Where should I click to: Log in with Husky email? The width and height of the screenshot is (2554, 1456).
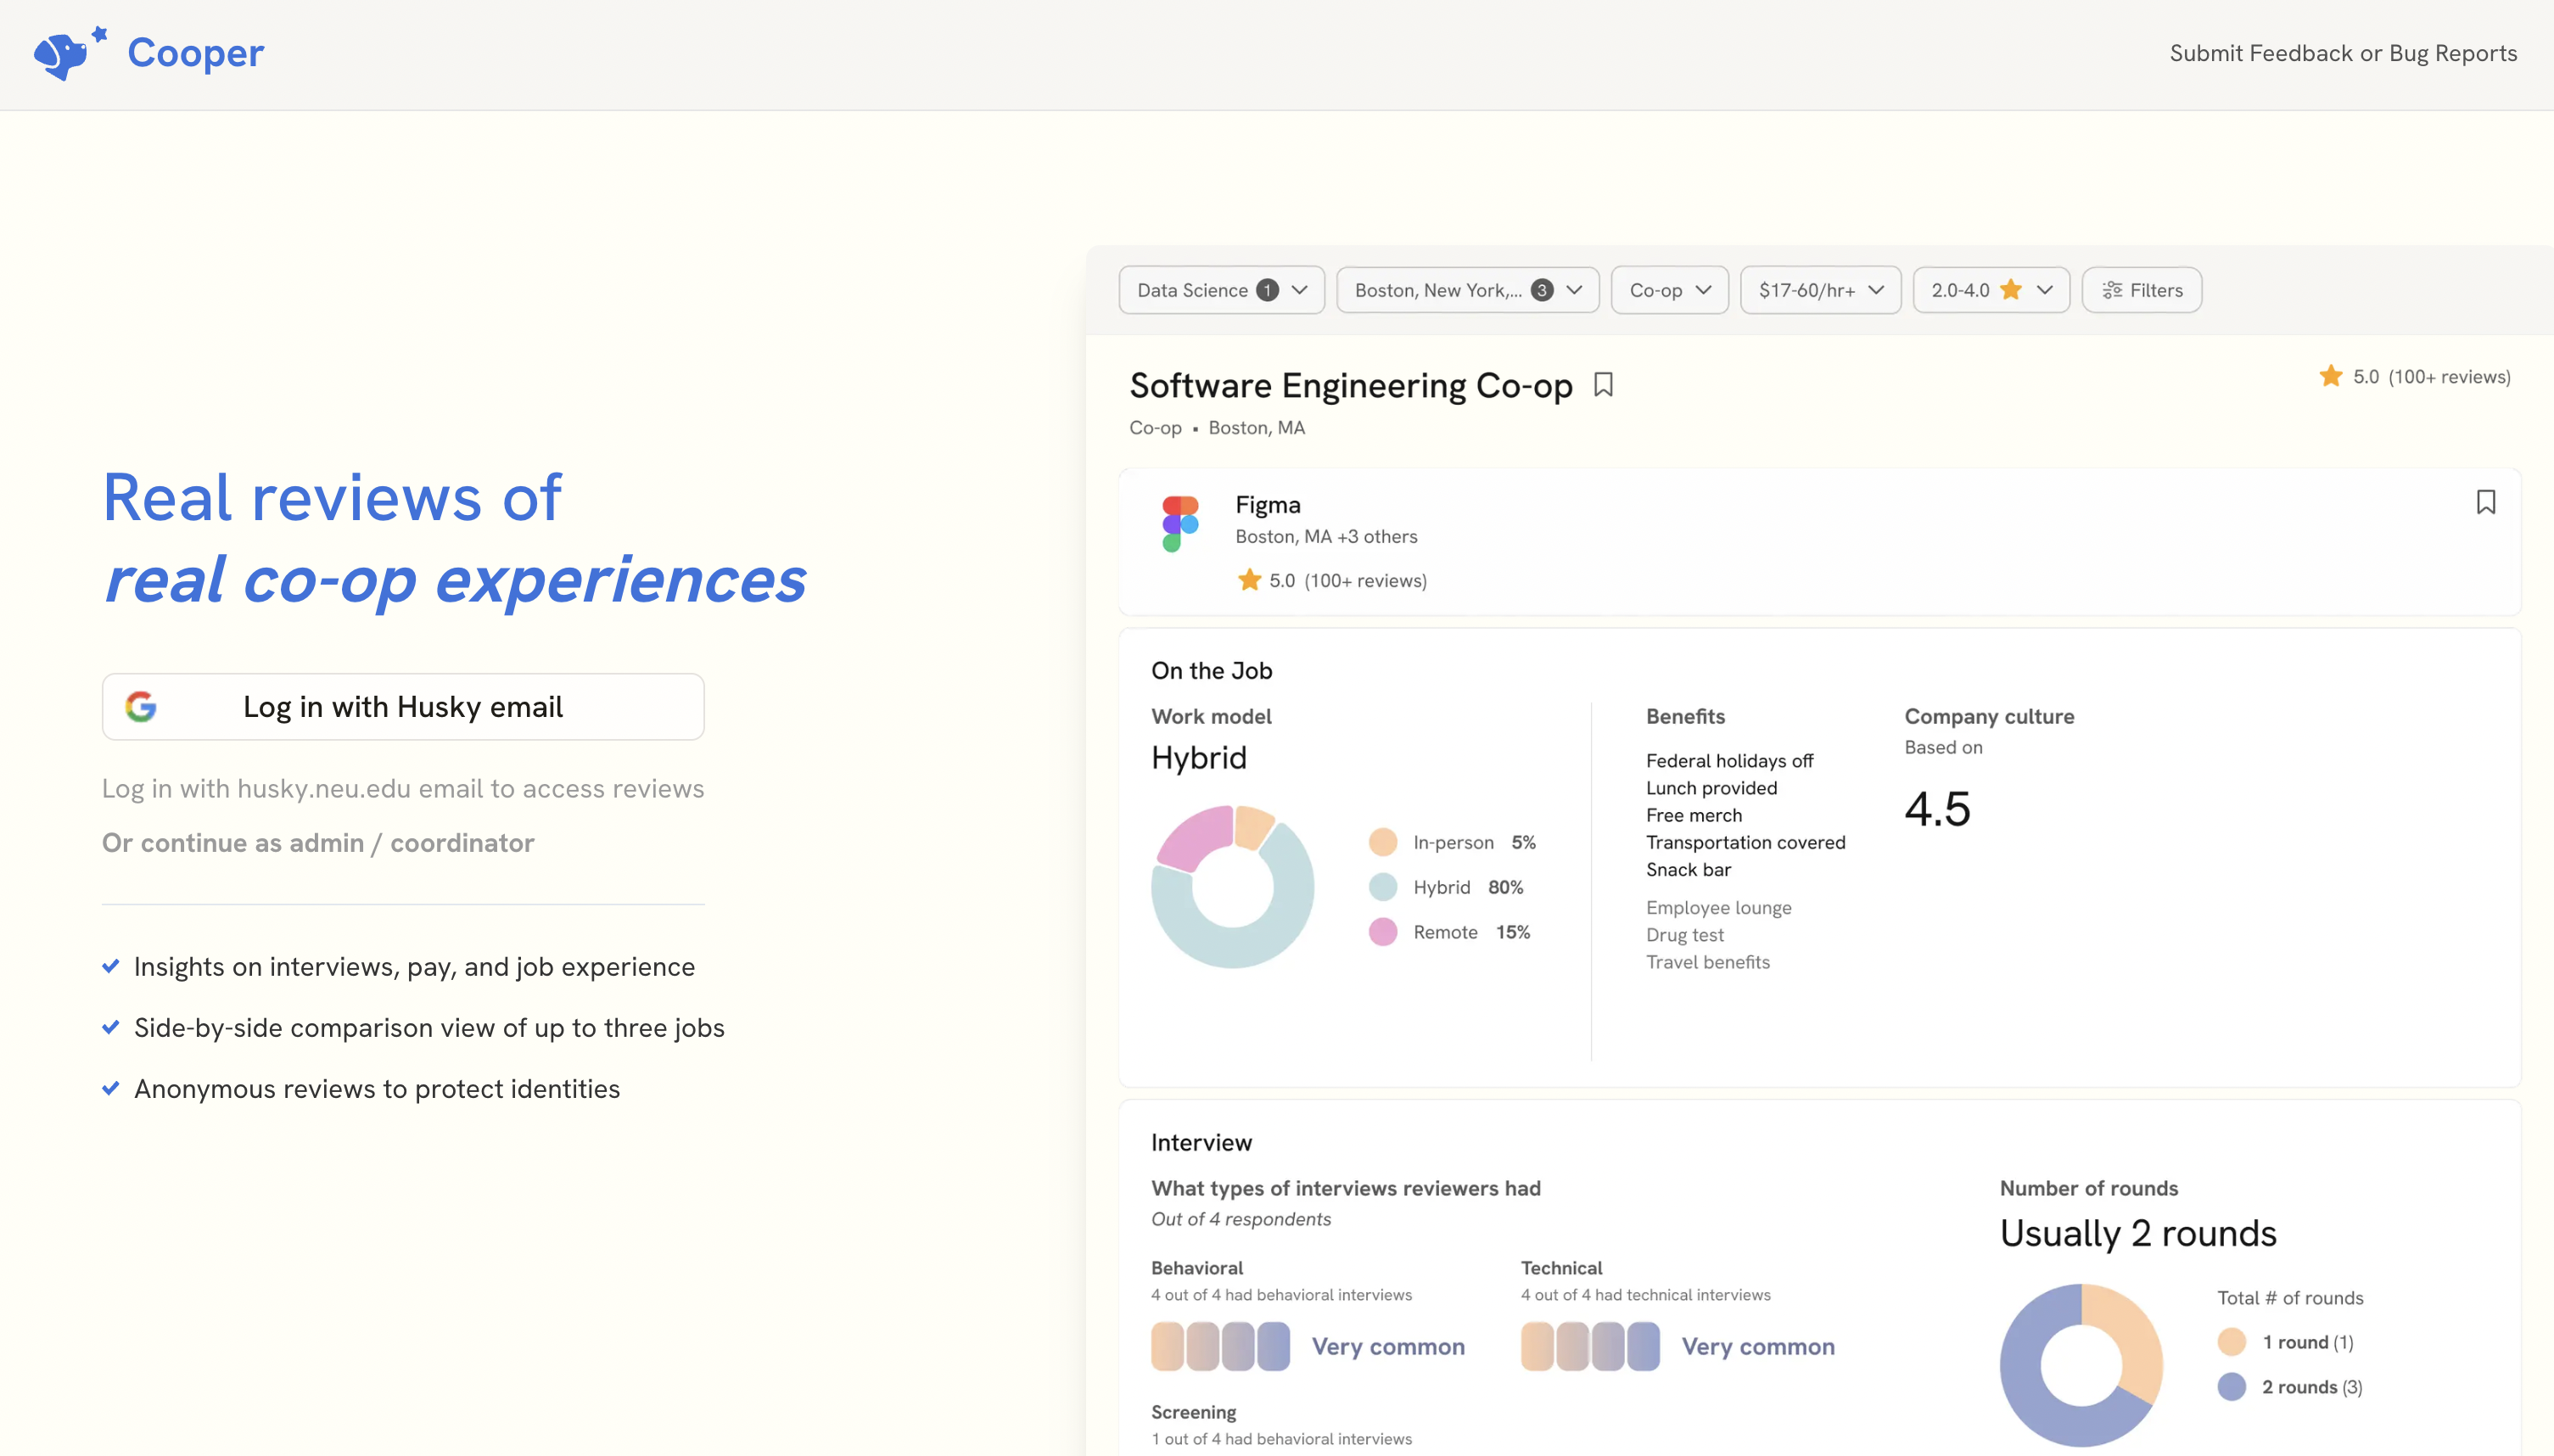[x=403, y=707]
